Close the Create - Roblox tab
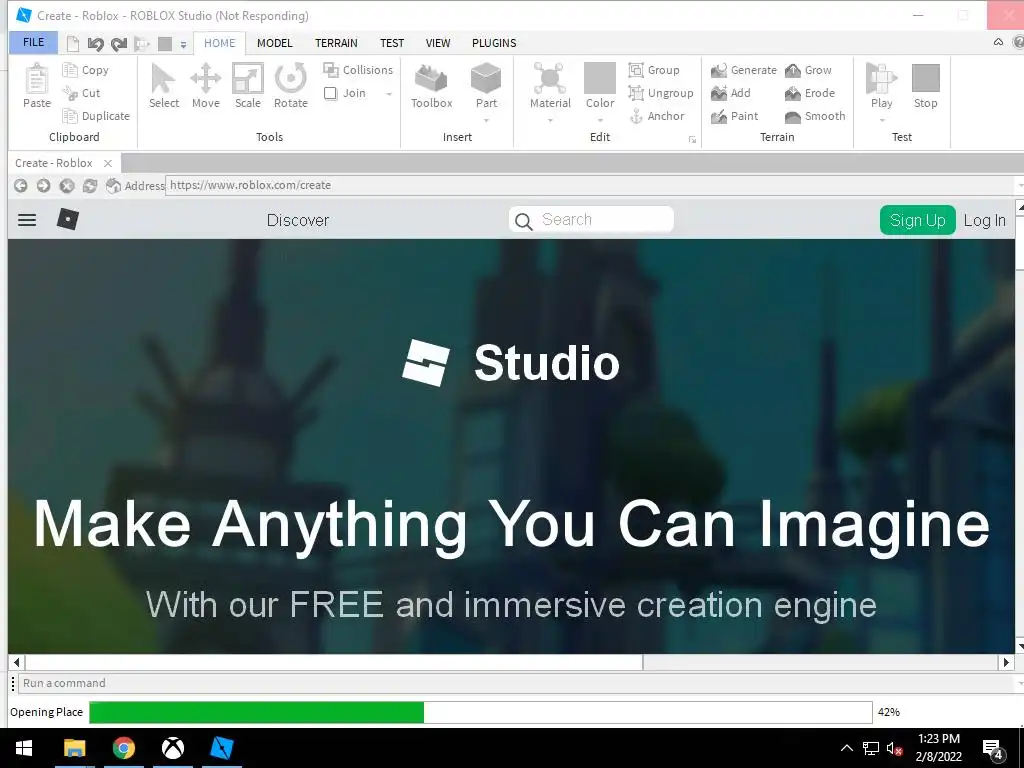Screen dimensions: 1024x768 (108, 163)
